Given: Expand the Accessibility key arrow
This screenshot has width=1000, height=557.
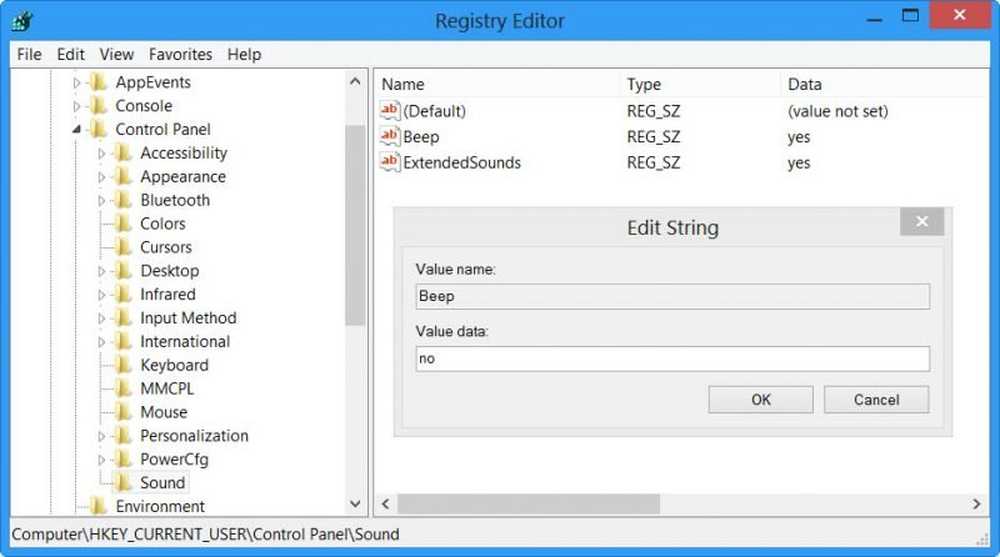Looking at the screenshot, I should click(x=101, y=154).
